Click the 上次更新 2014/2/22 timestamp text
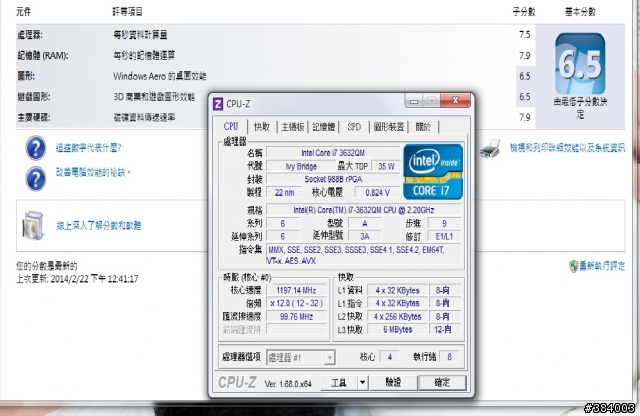640x416 pixels. [77, 279]
